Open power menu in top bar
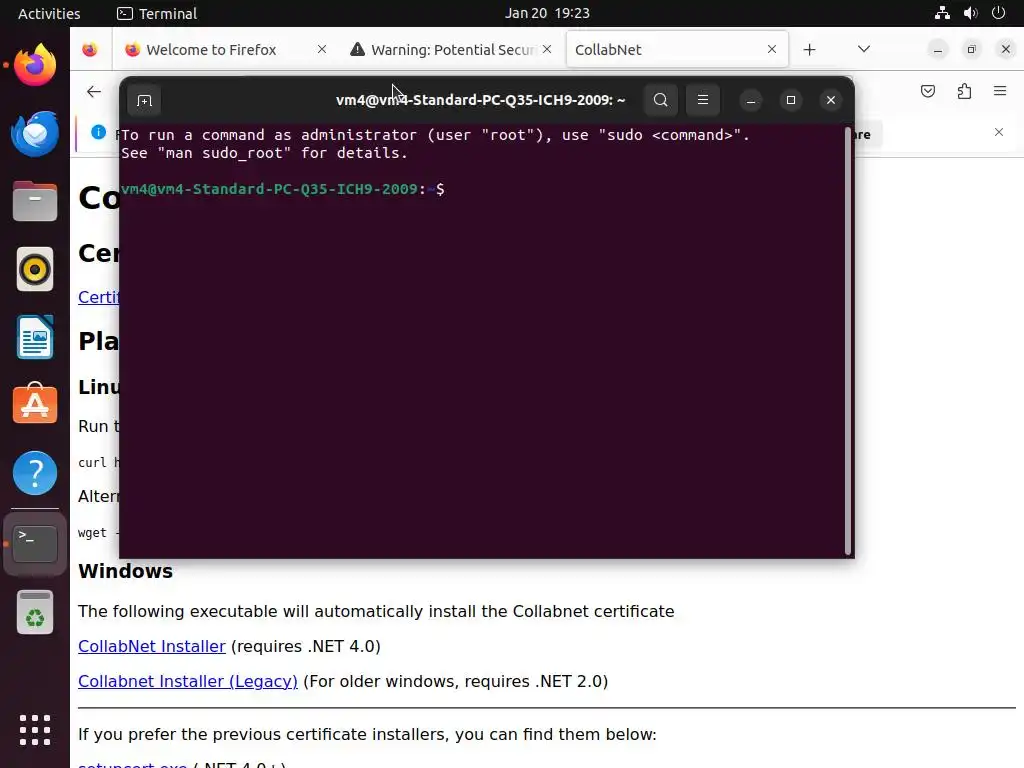The width and height of the screenshot is (1024, 768). (999, 13)
